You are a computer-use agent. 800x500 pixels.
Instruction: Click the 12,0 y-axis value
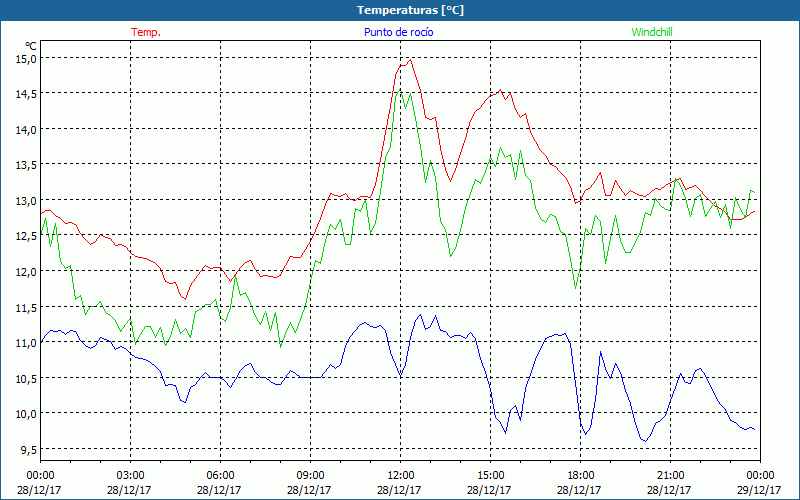pyautogui.click(x=27, y=271)
